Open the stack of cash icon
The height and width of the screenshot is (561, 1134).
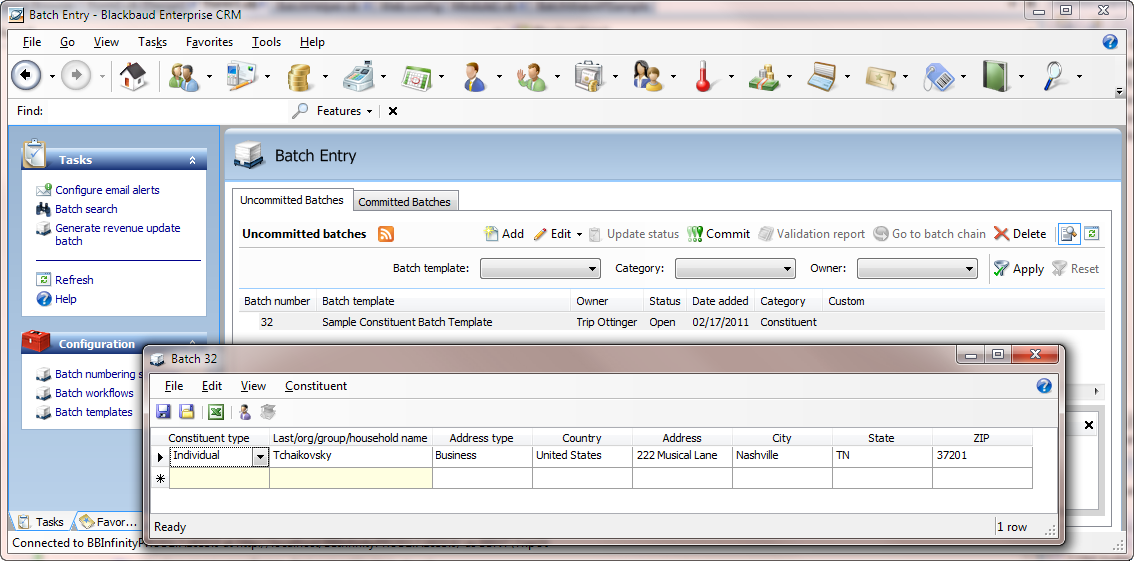pos(764,75)
